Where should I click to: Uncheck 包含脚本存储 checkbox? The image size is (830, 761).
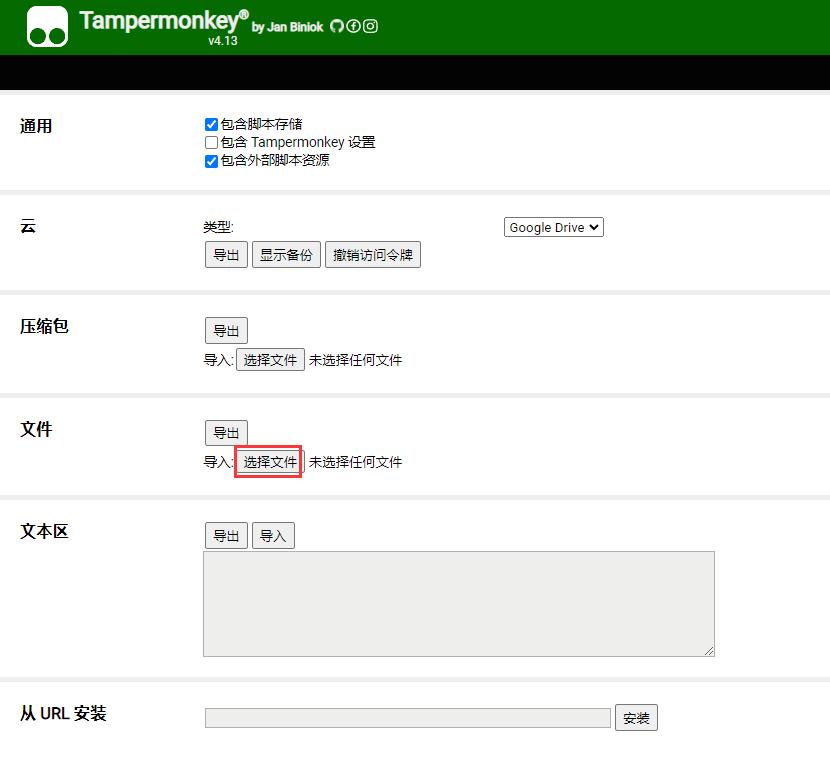pos(211,125)
